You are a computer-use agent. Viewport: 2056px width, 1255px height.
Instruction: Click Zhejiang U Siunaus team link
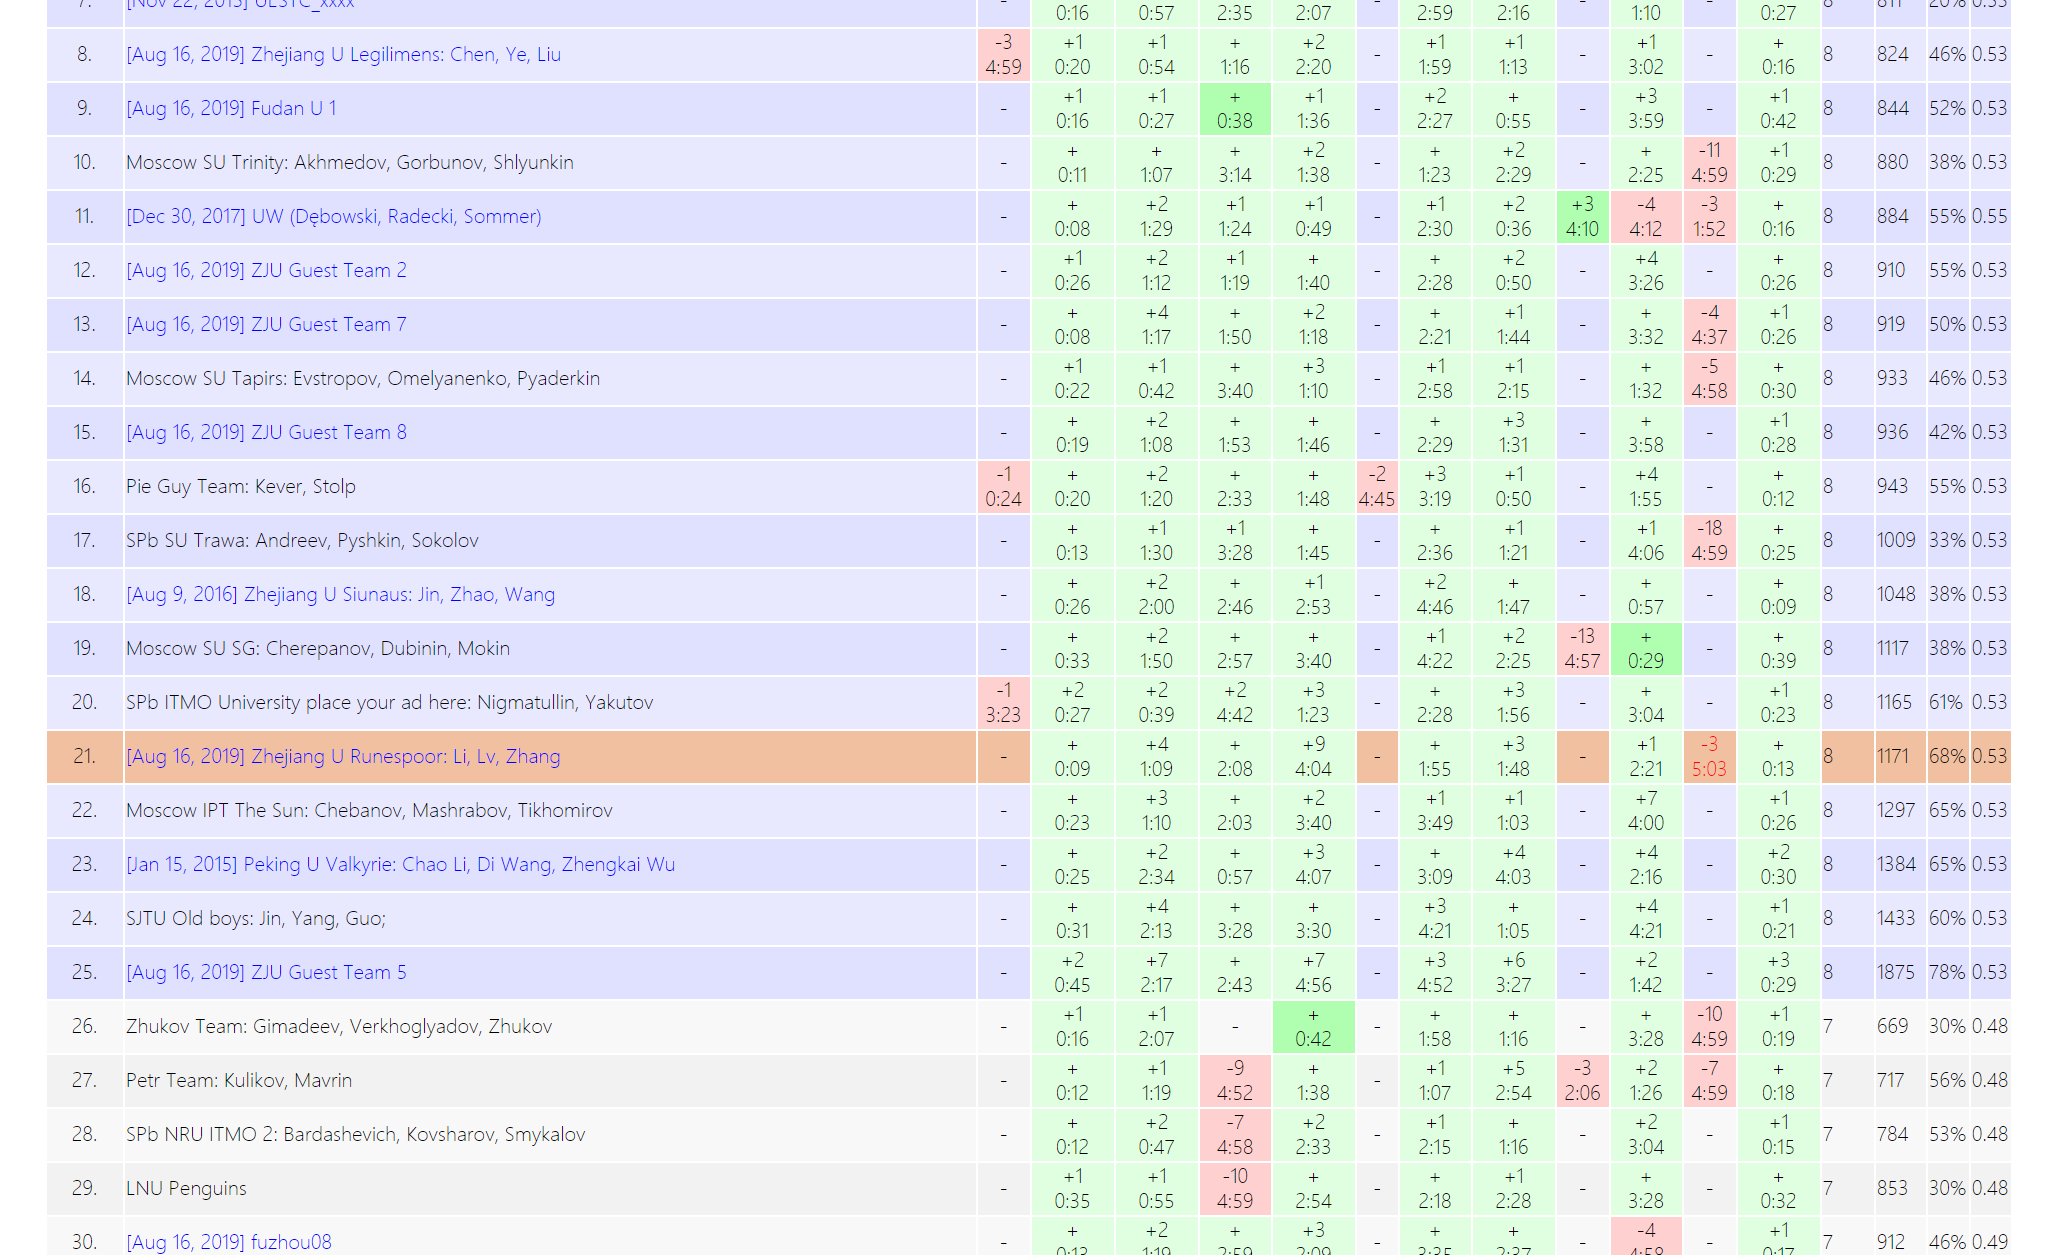(340, 594)
